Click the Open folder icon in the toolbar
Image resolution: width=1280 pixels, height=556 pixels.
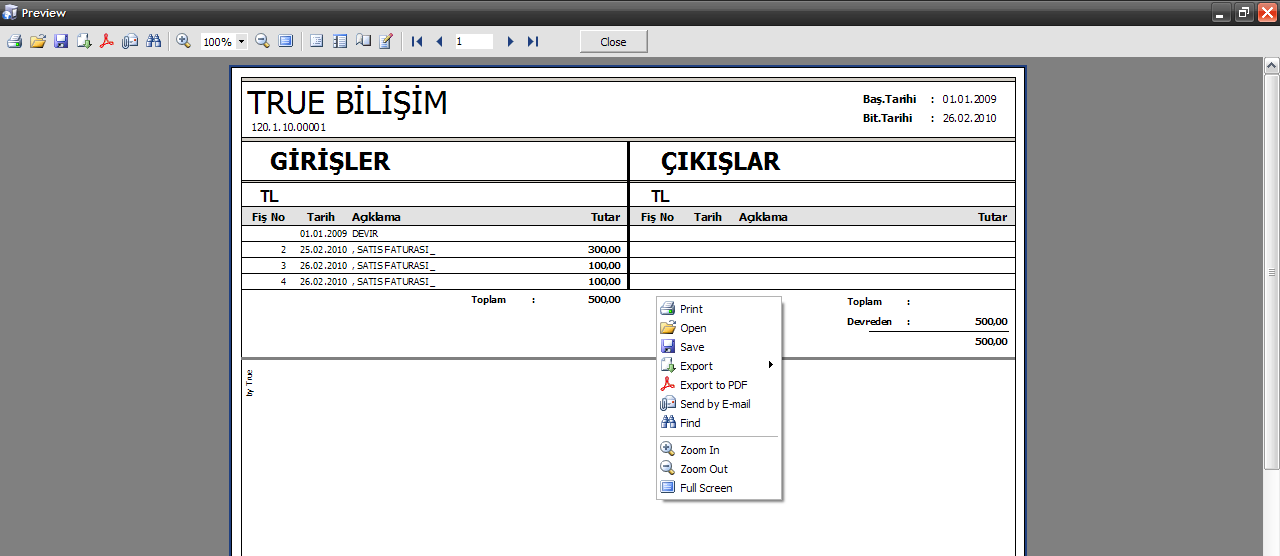(x=38, y=41)
